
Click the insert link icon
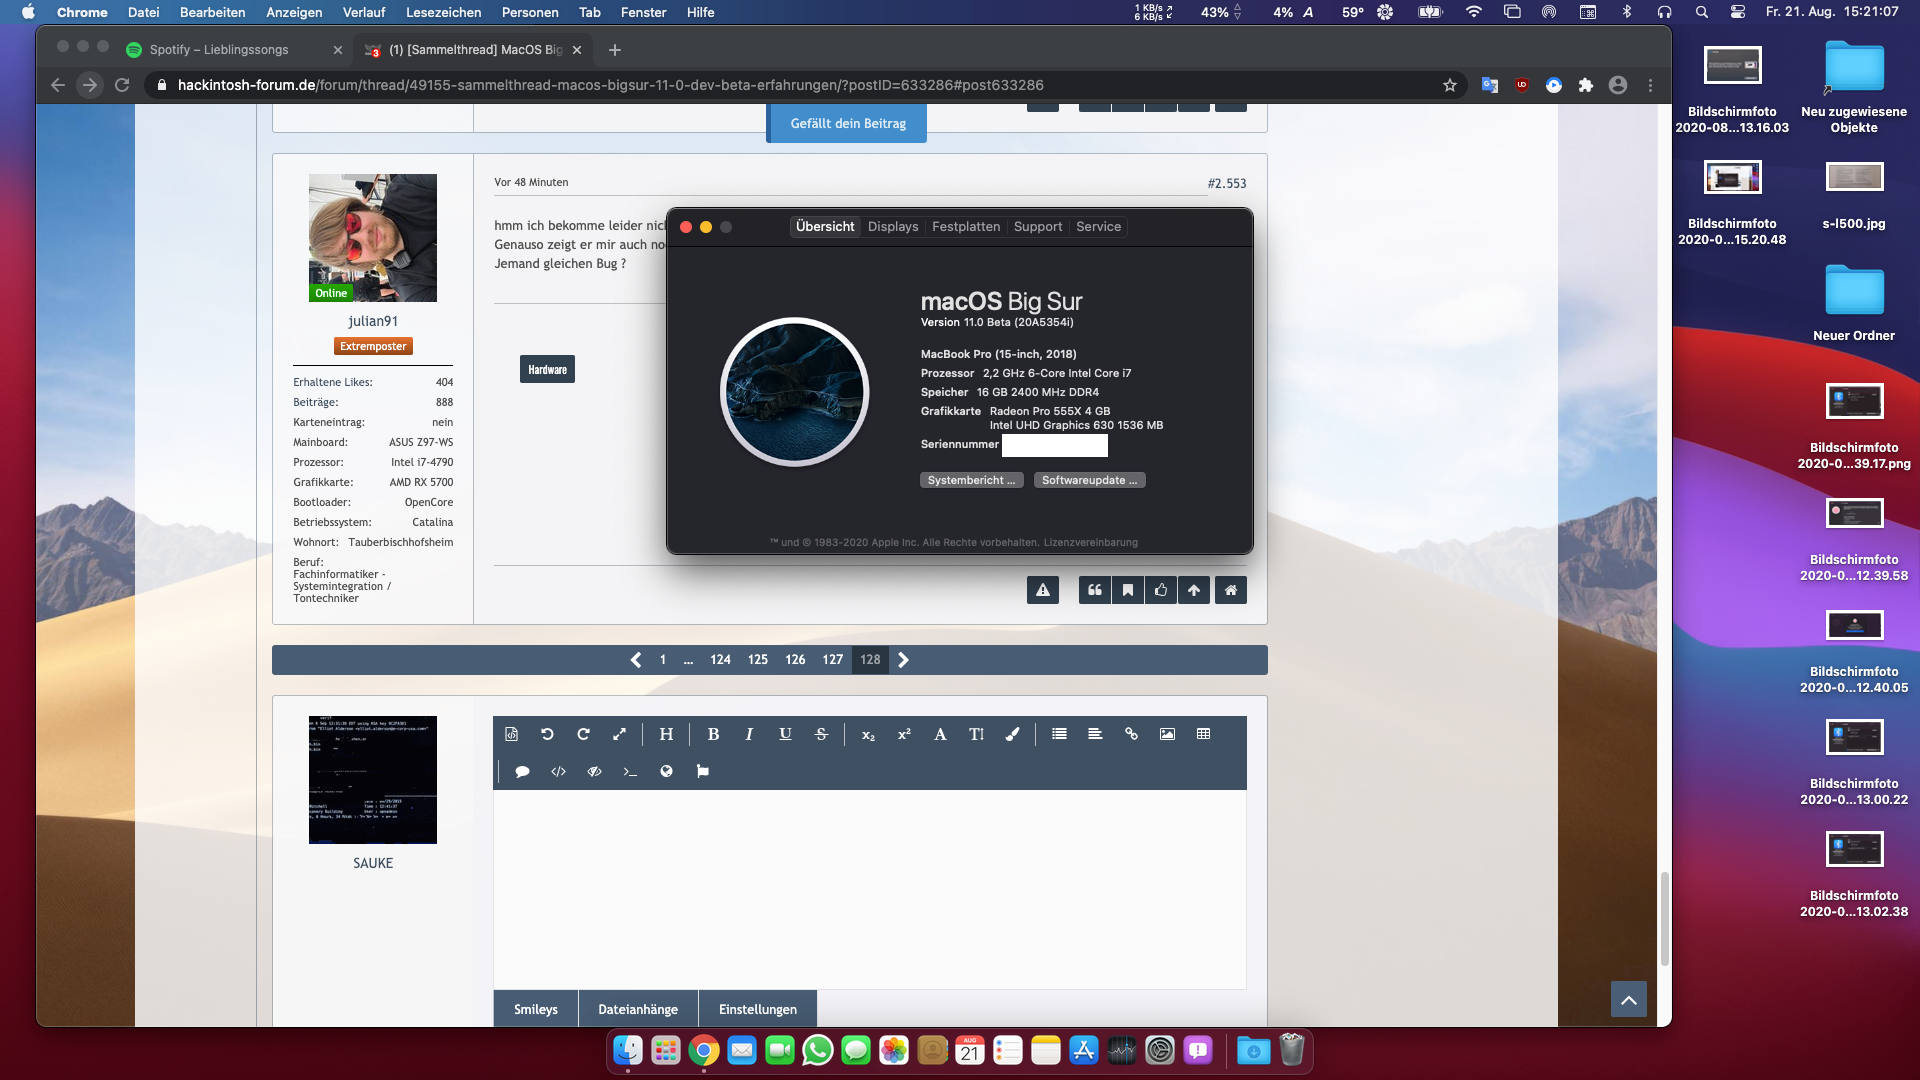point(1131,734)
